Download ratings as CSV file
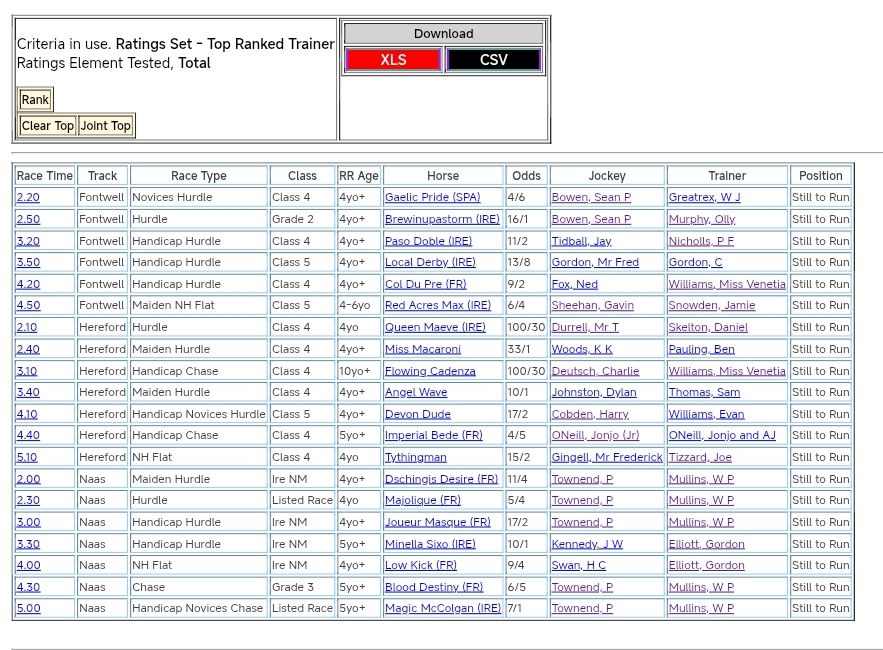883x650 pixels. (493, 60)
